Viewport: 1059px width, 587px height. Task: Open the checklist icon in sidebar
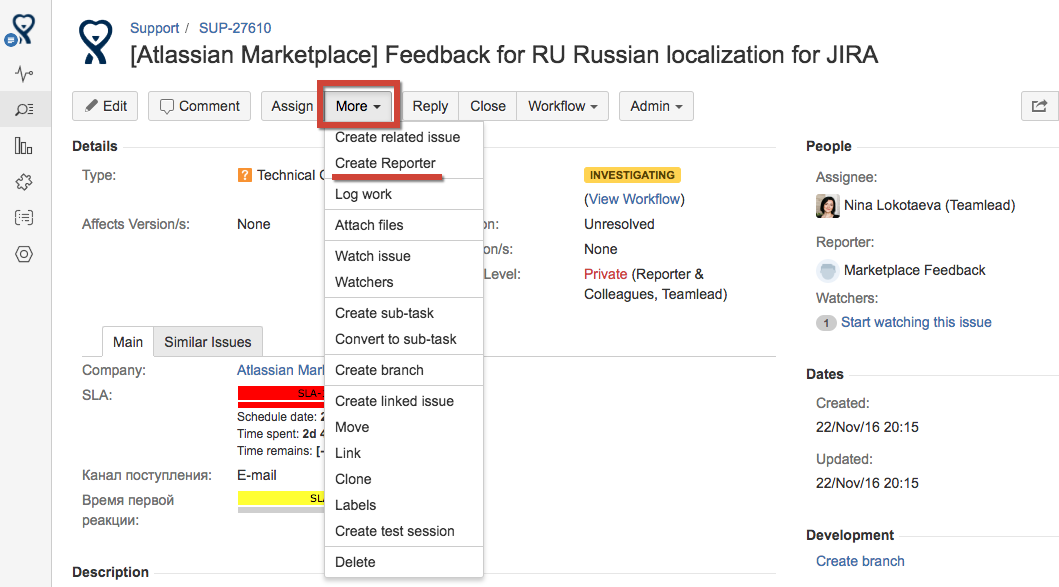point(25,218)
